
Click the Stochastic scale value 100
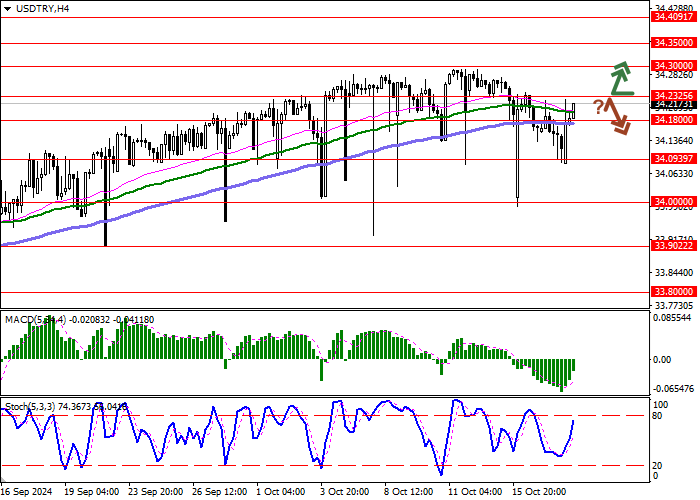point(660,405)
